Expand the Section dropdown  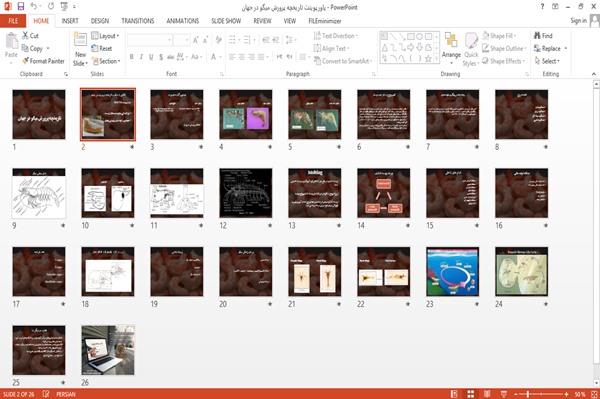tap(106, 61)
